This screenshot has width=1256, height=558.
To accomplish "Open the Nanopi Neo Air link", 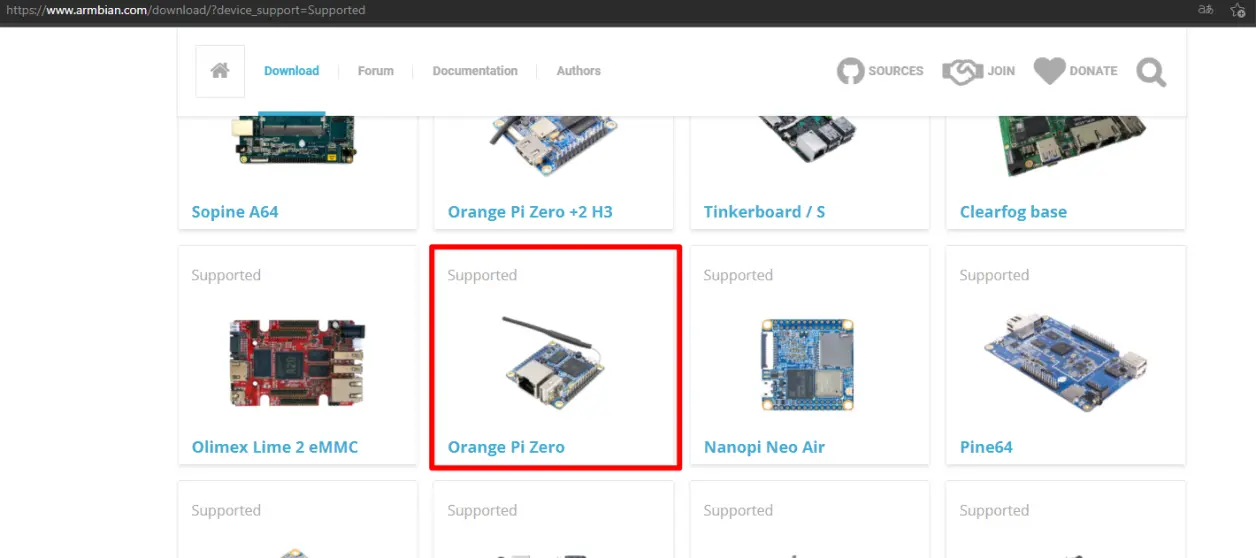I will click(764, 447).
